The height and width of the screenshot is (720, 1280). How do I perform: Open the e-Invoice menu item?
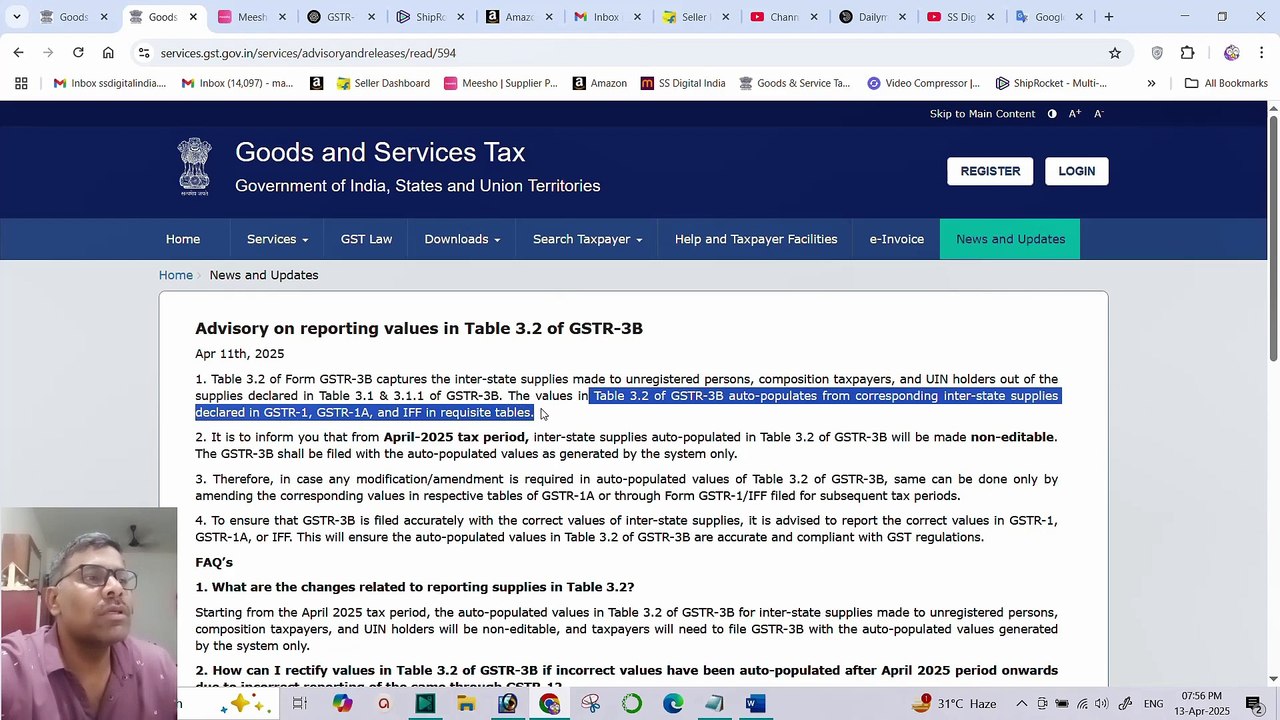pyautogui.click(x=896, y=239)
